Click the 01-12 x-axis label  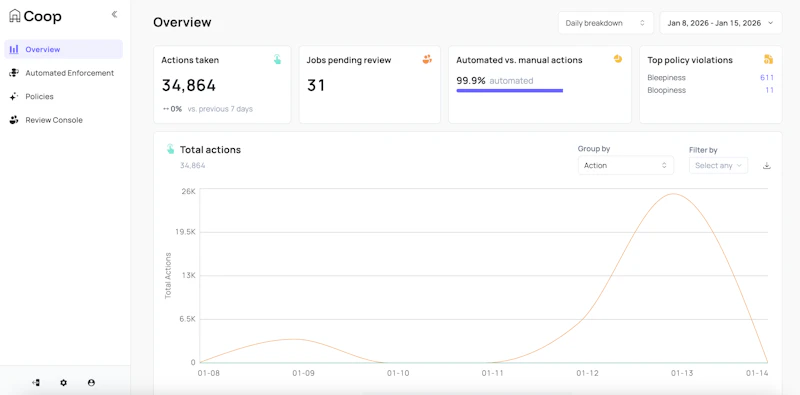tap(587, 373)
